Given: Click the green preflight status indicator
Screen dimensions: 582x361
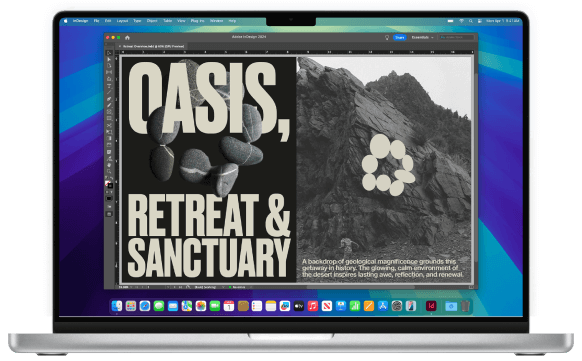Looking at the screenshot, I should [x=230, y=287].
